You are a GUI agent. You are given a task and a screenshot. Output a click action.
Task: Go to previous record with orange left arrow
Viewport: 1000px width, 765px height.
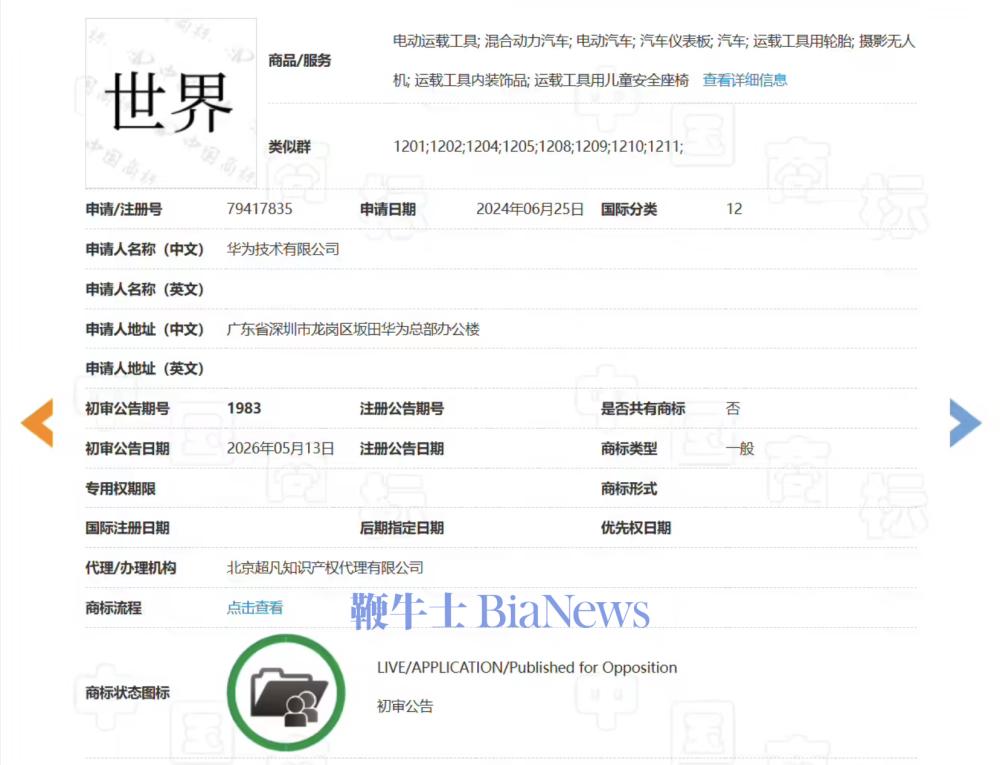37,423
